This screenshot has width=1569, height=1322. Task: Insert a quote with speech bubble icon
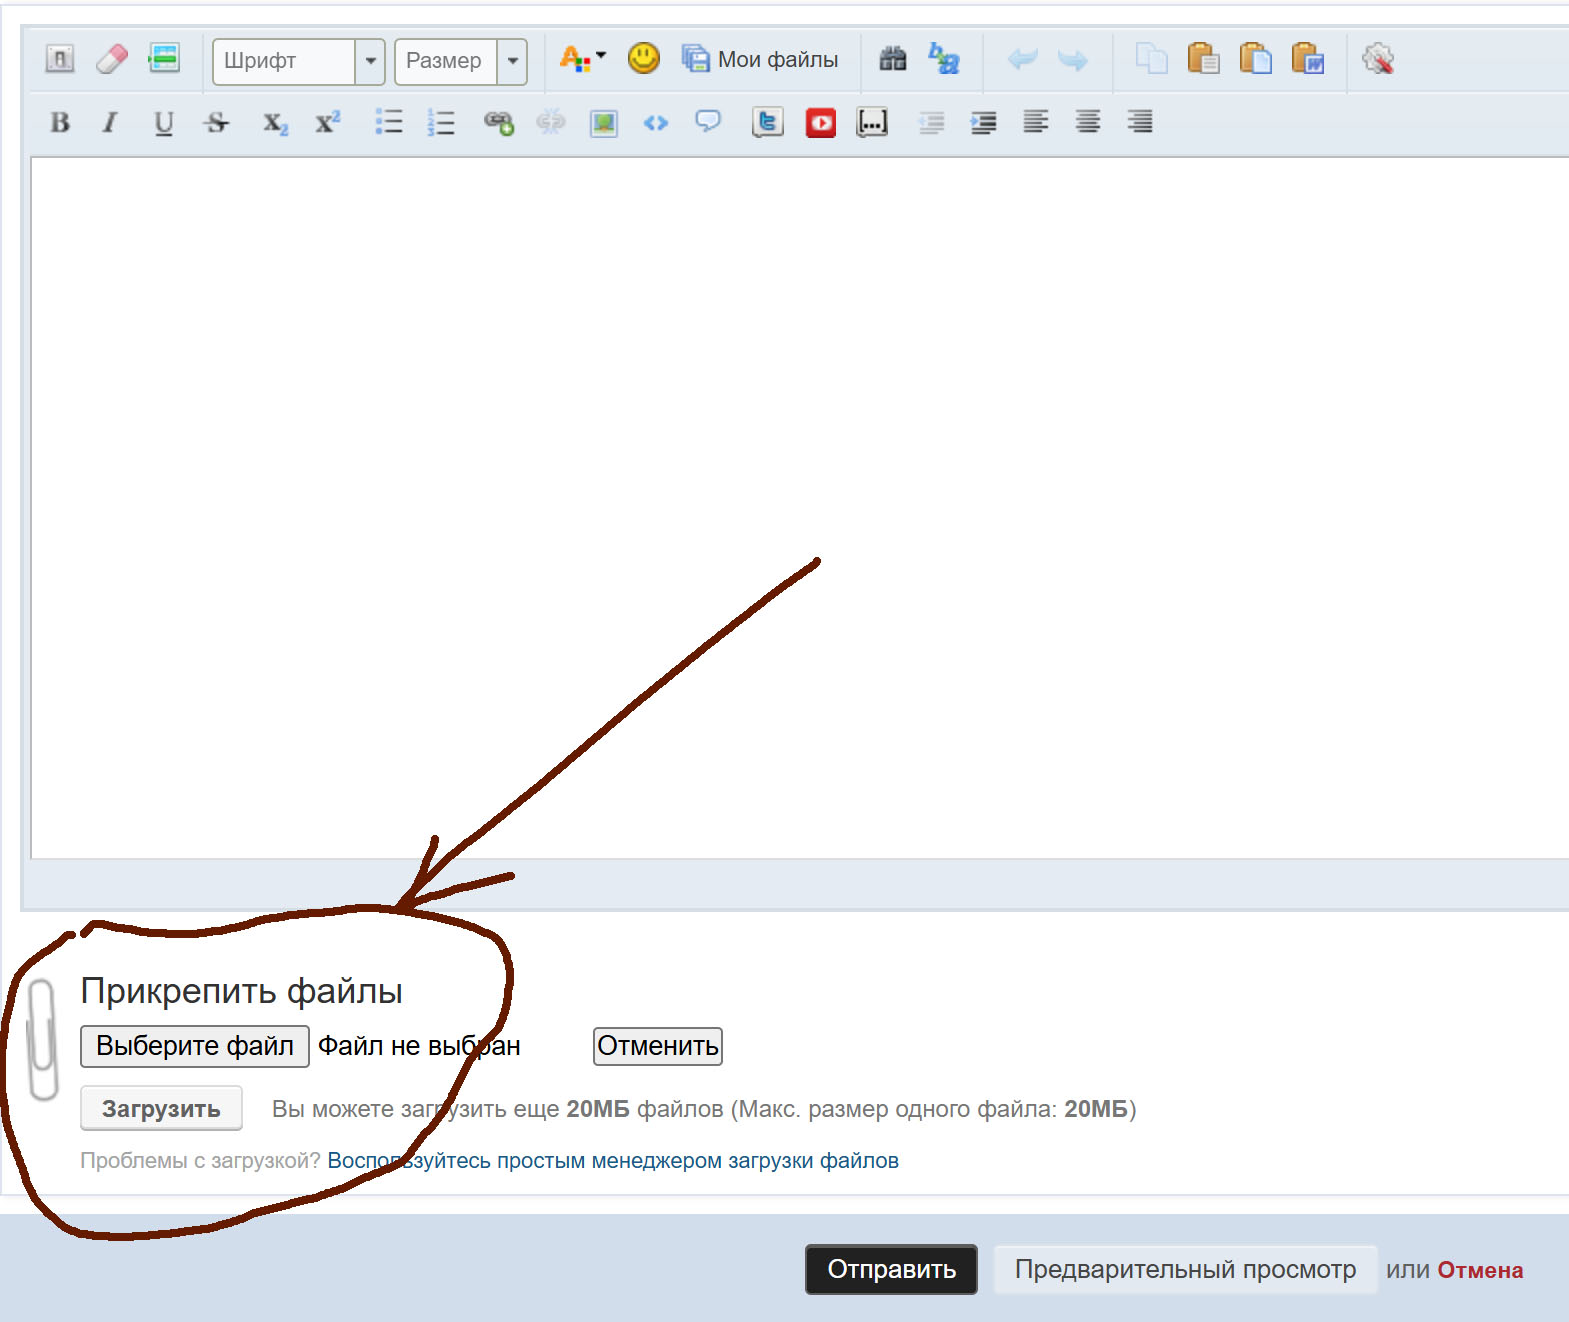(x=708, y=122)
